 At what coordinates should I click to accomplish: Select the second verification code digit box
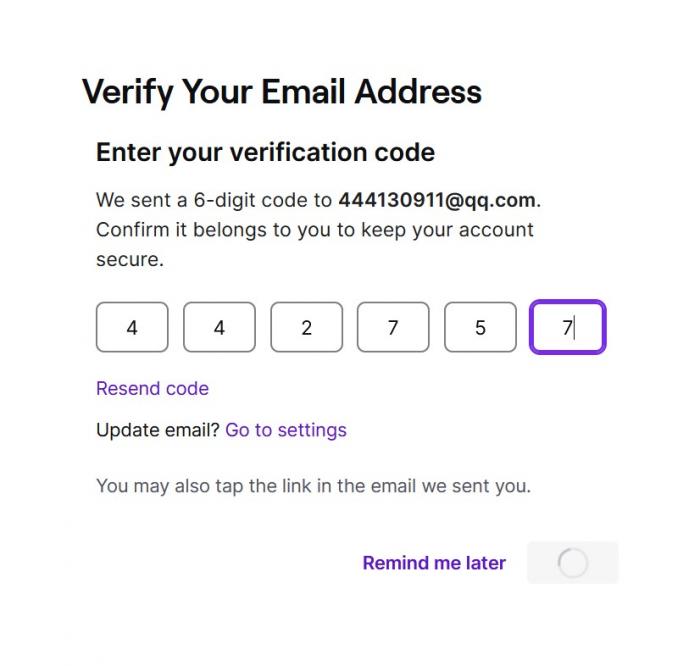219,327
